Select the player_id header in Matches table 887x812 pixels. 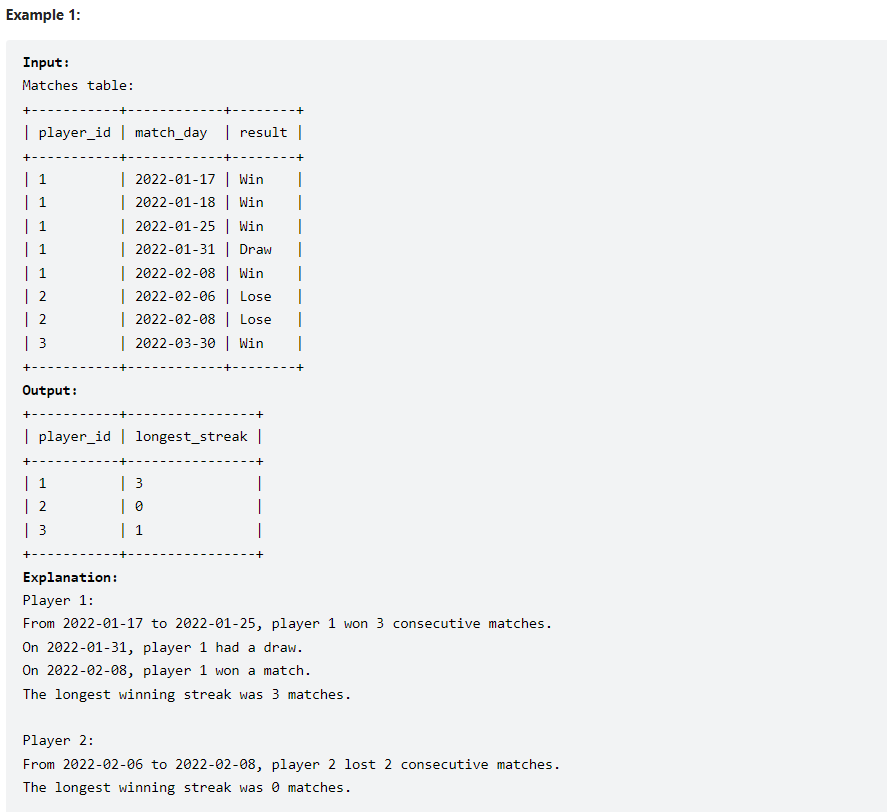[x=75, y=133]
